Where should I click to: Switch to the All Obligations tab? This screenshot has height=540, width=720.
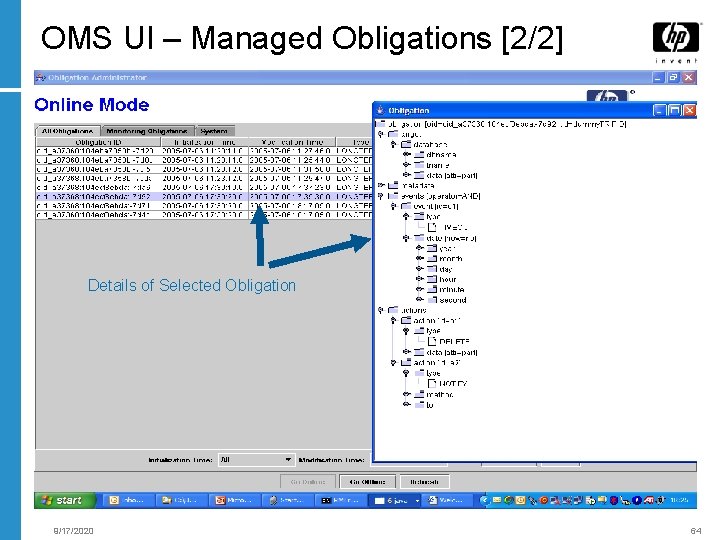[x=68, y=131]
